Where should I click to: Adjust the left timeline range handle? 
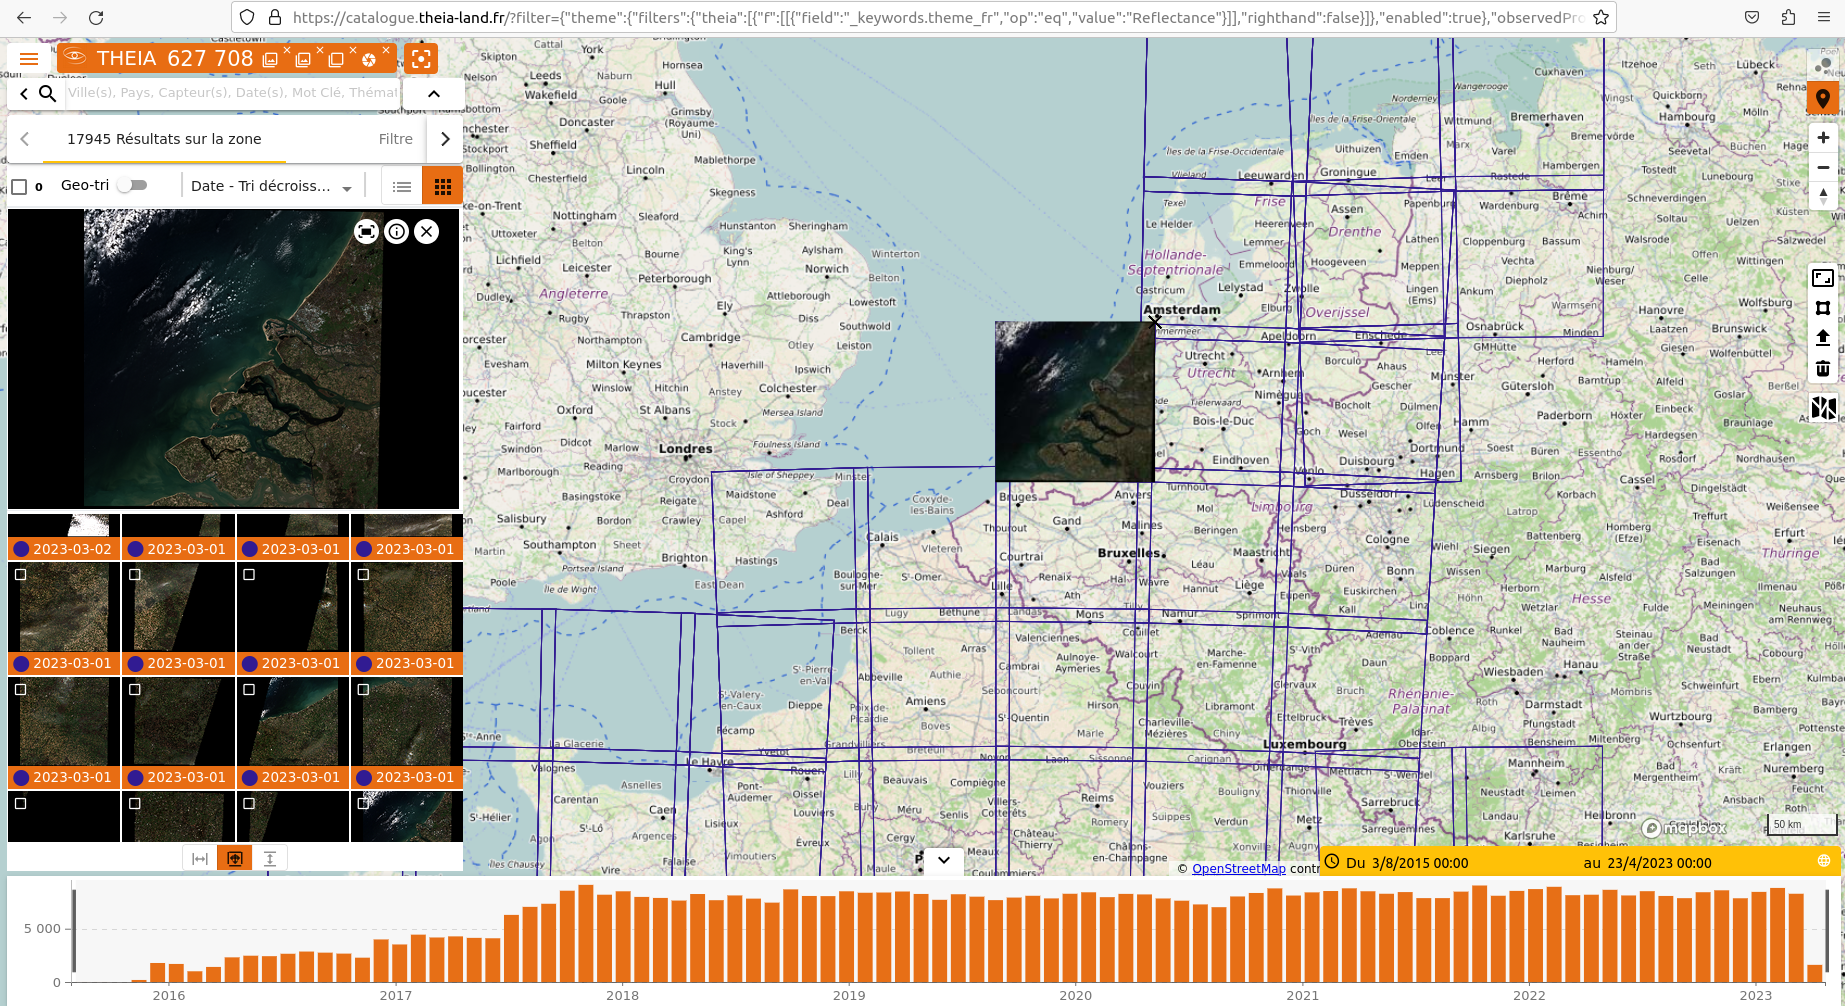73,930
